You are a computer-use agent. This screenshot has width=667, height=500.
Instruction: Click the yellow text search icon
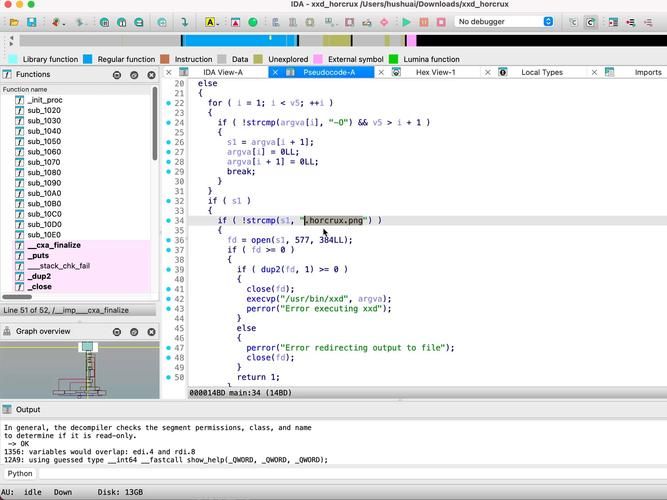tap(210, 22)
